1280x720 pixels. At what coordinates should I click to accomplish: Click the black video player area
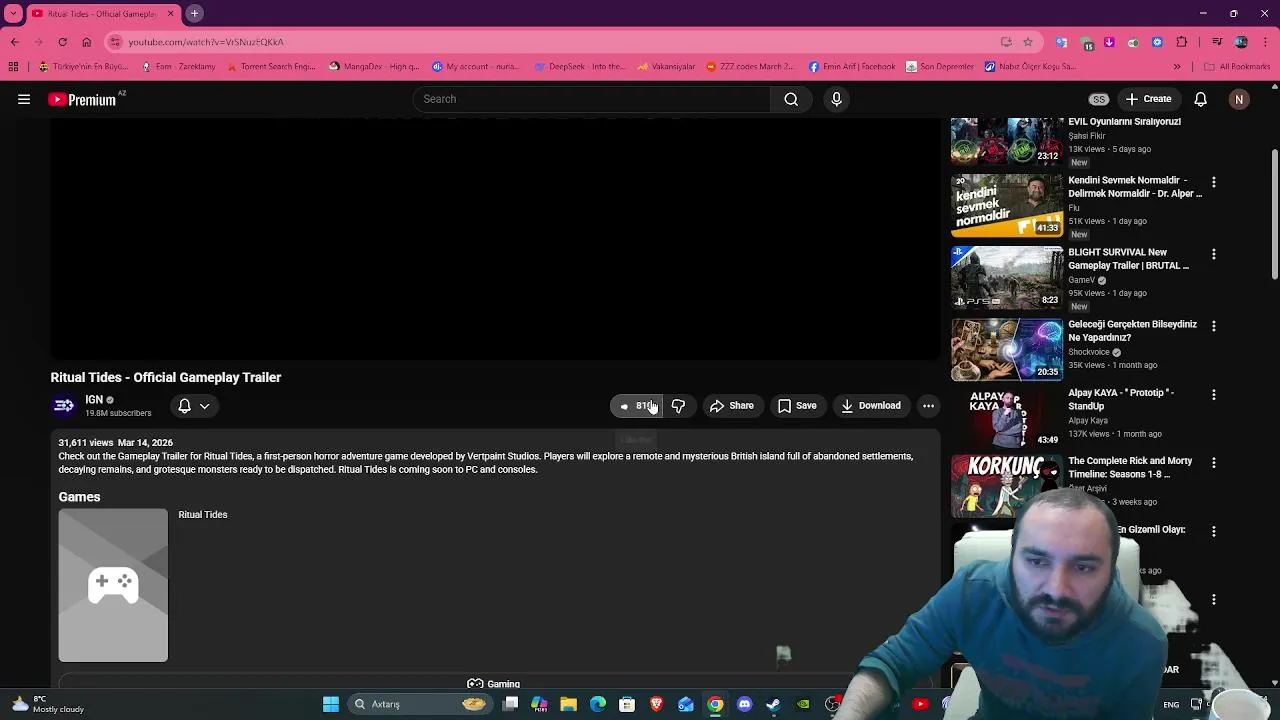point(495,238)
